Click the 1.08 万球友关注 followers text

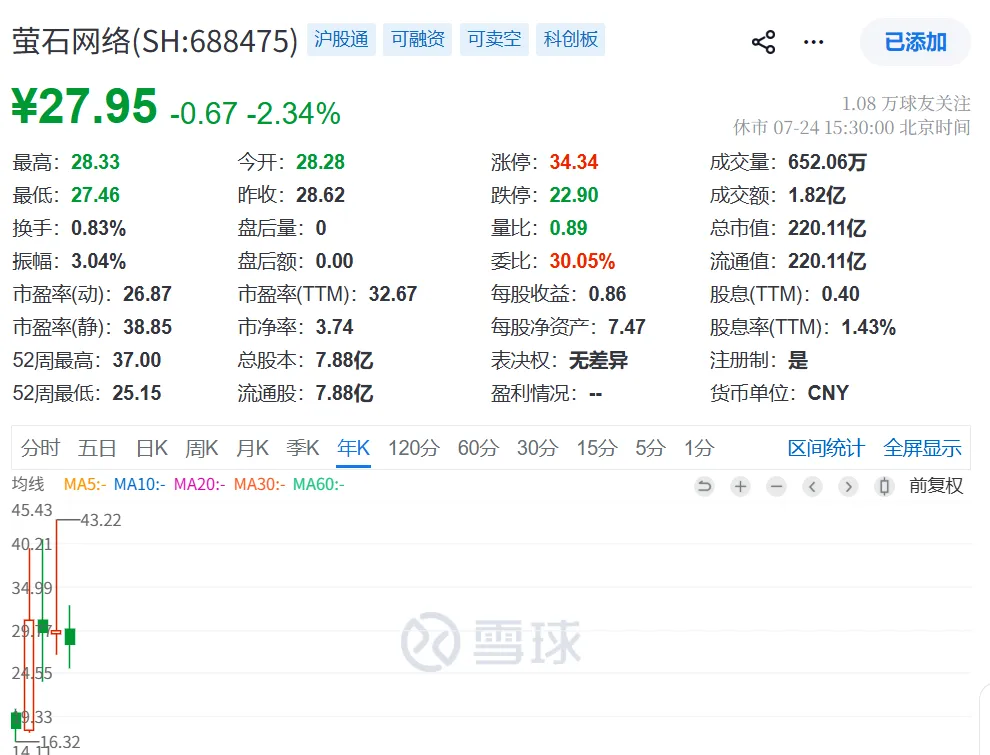(906, 104)
